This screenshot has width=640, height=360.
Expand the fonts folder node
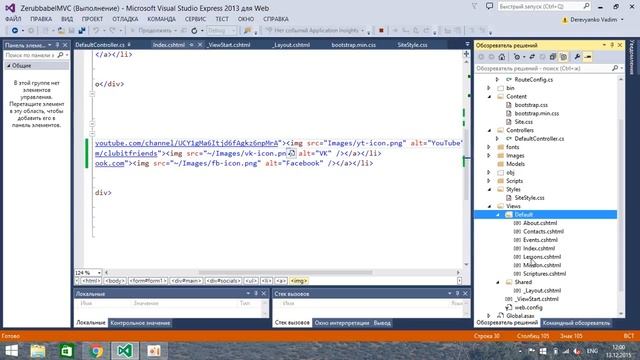[489, 147]
